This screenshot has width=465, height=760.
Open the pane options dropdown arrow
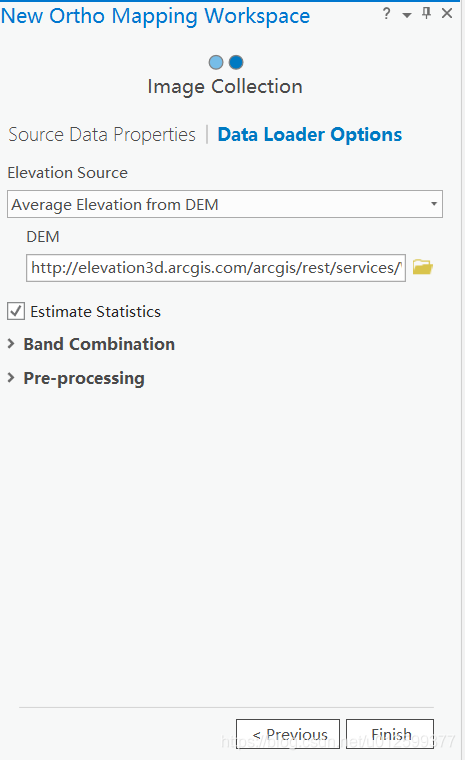pos(407,16)
